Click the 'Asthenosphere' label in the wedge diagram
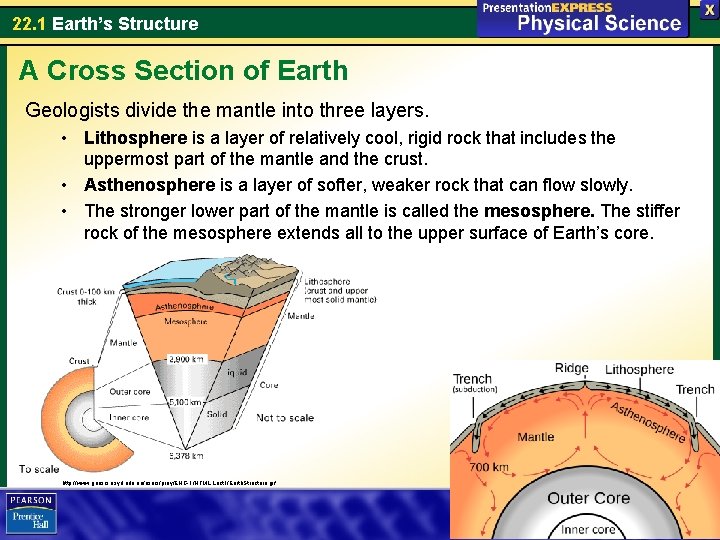Image resolution: width=720 pixels, height=540 pixels. pyautogui.click(x=185, y=306)
